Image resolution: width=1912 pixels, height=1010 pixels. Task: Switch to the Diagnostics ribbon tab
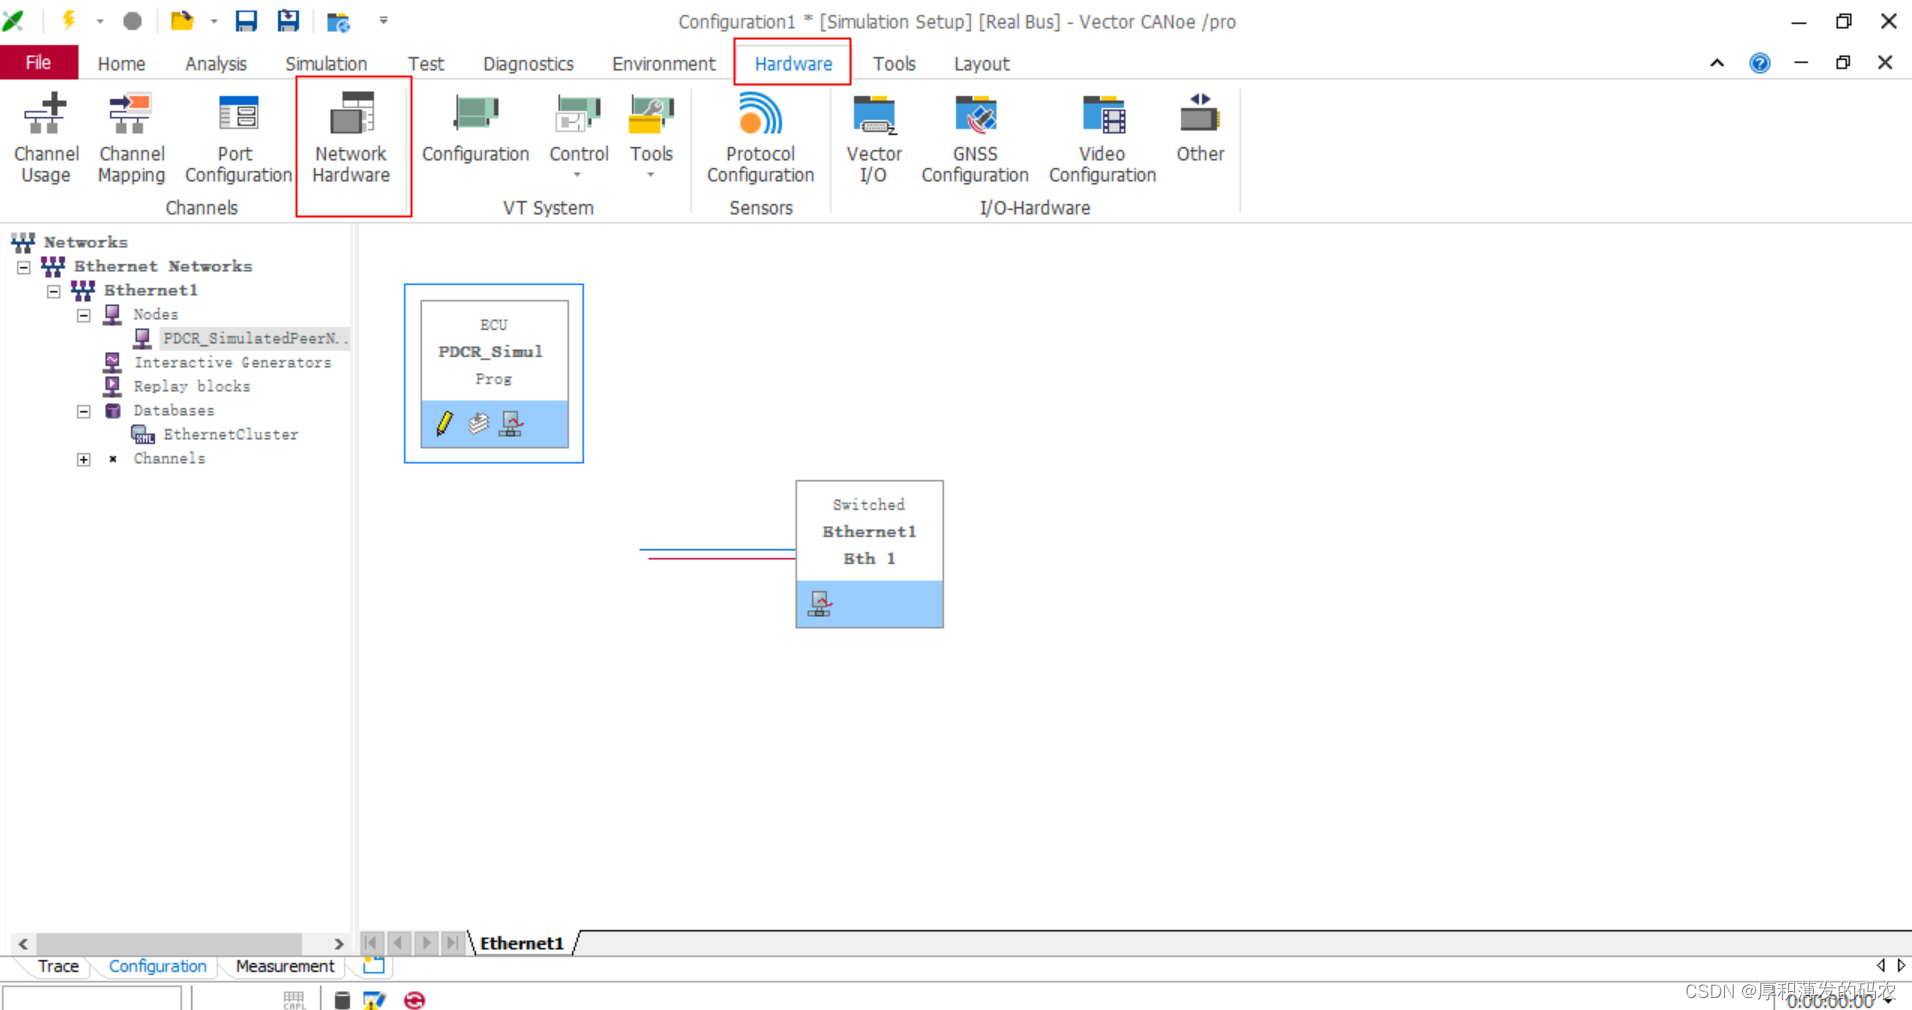pyautogui.click(x=528, y=63)
